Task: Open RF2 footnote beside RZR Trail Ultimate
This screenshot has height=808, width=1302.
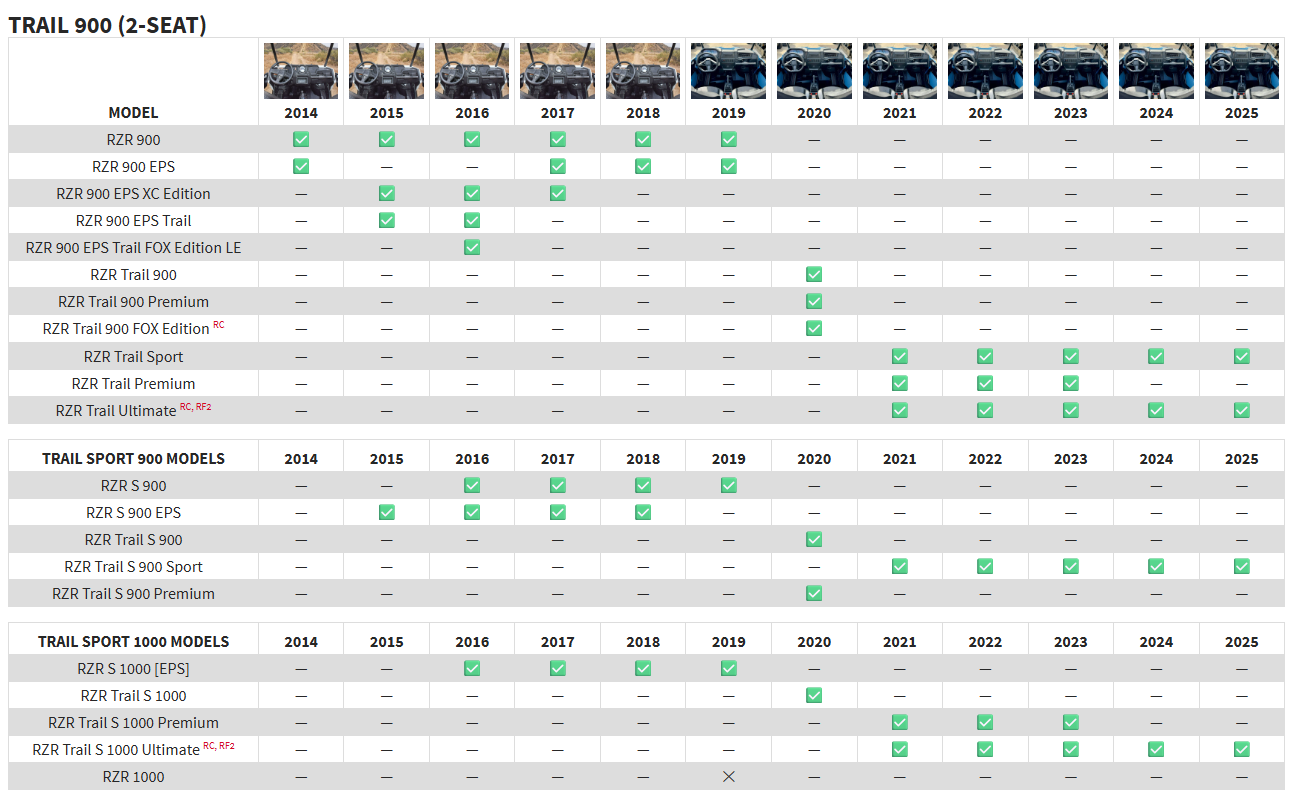Action: 203,407
